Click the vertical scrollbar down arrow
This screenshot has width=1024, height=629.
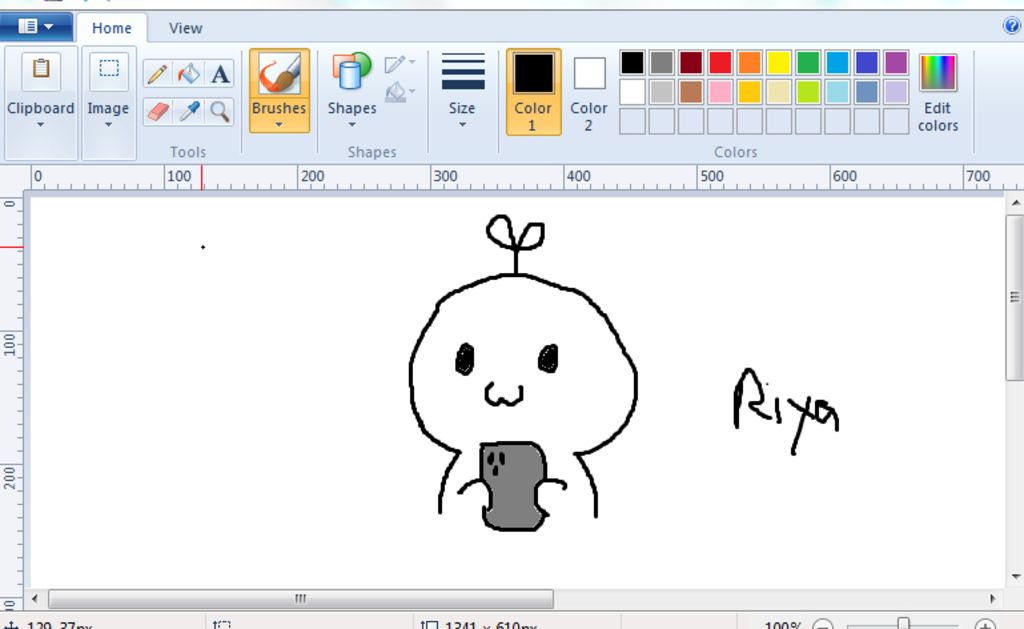(x=1016, y=576)
